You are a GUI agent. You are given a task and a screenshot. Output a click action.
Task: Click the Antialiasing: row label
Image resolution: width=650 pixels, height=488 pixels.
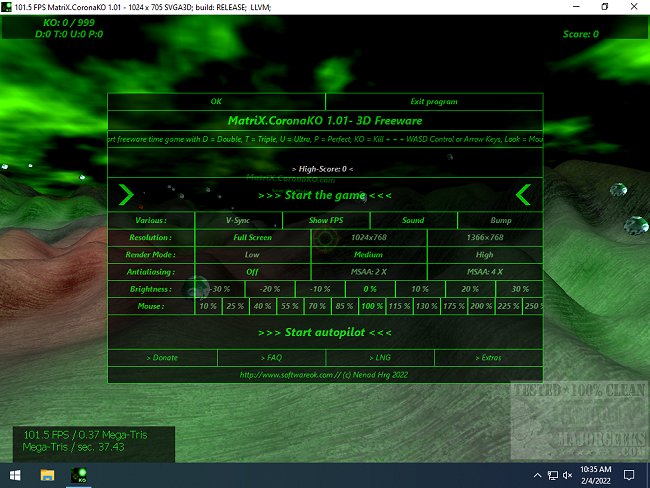[151, 272]
